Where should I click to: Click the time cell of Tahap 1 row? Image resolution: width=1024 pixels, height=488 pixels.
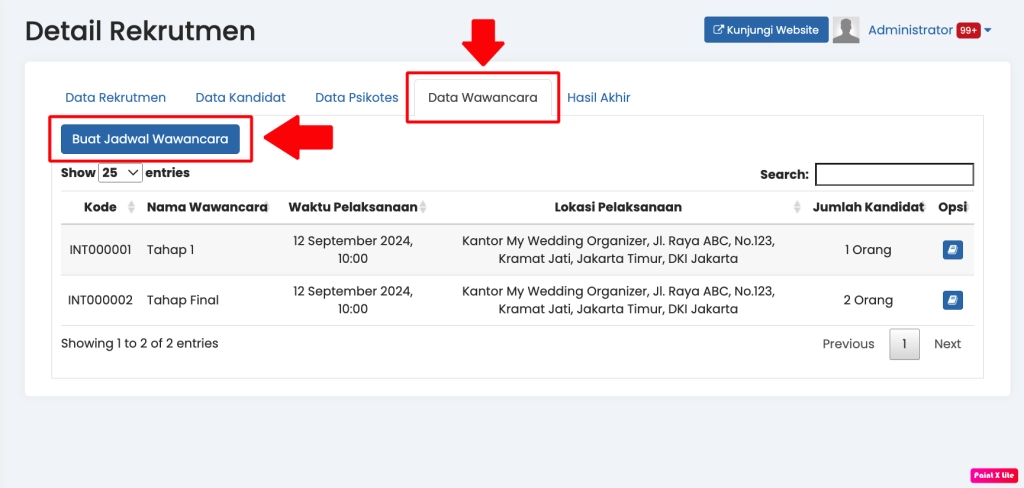pyautogui.click(x=353, y=250)
